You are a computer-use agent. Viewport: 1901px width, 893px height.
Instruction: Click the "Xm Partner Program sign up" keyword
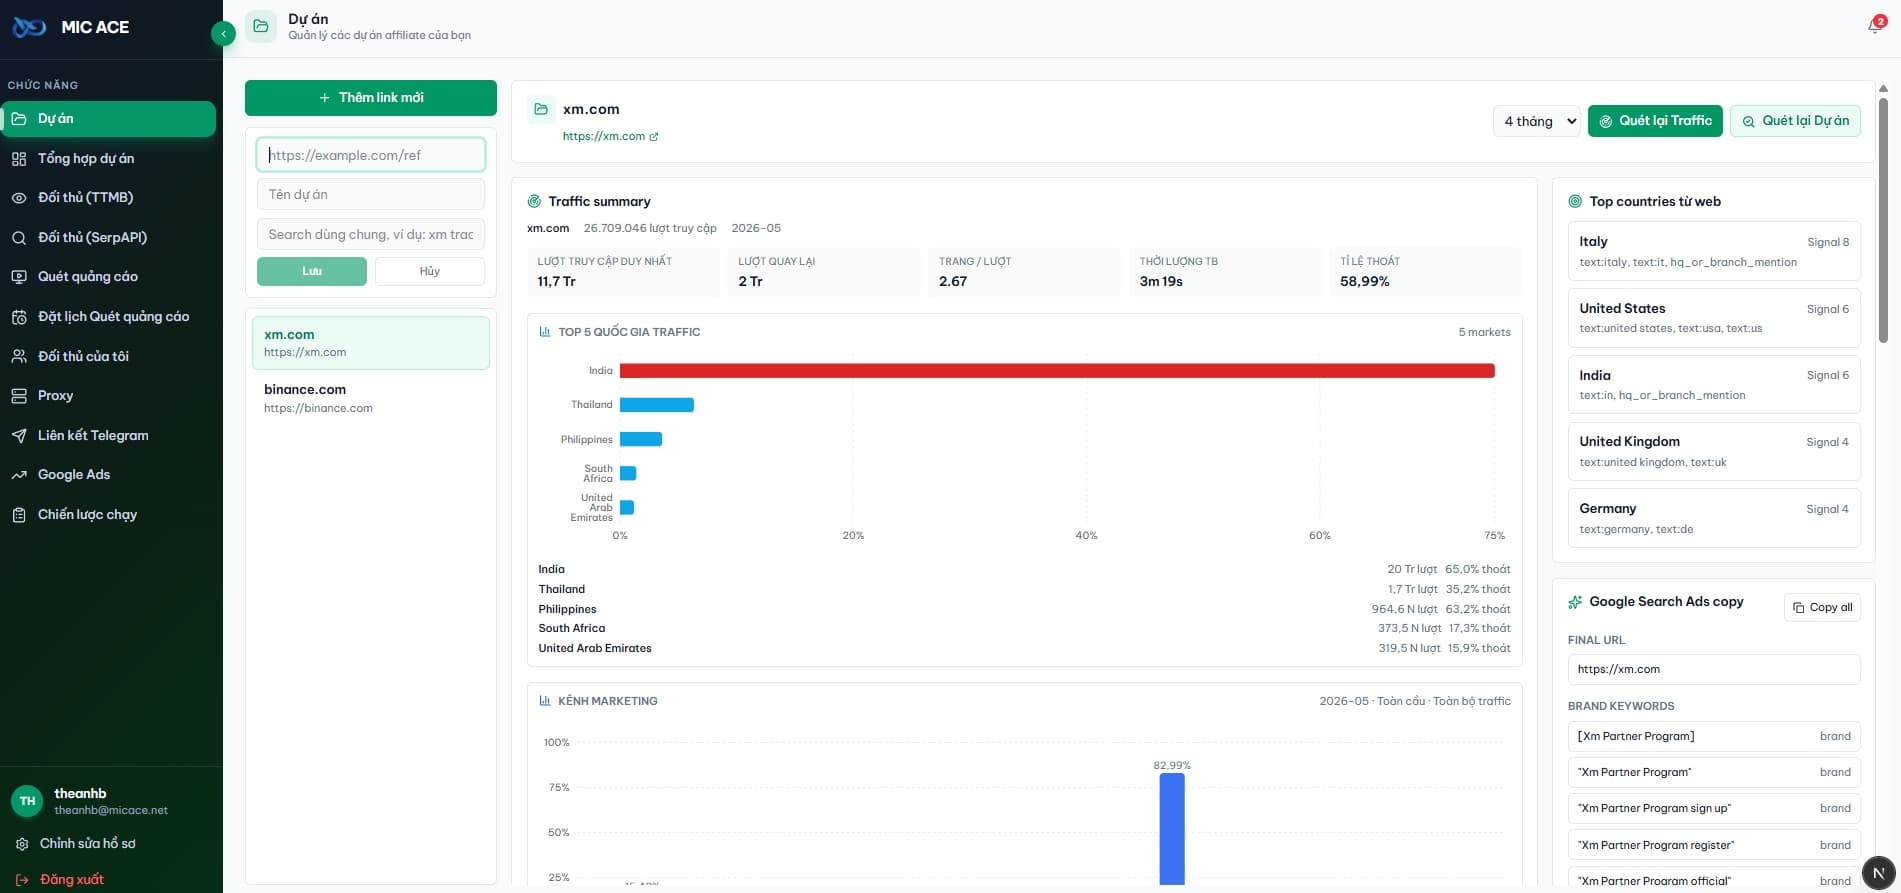coord(1714,809)
